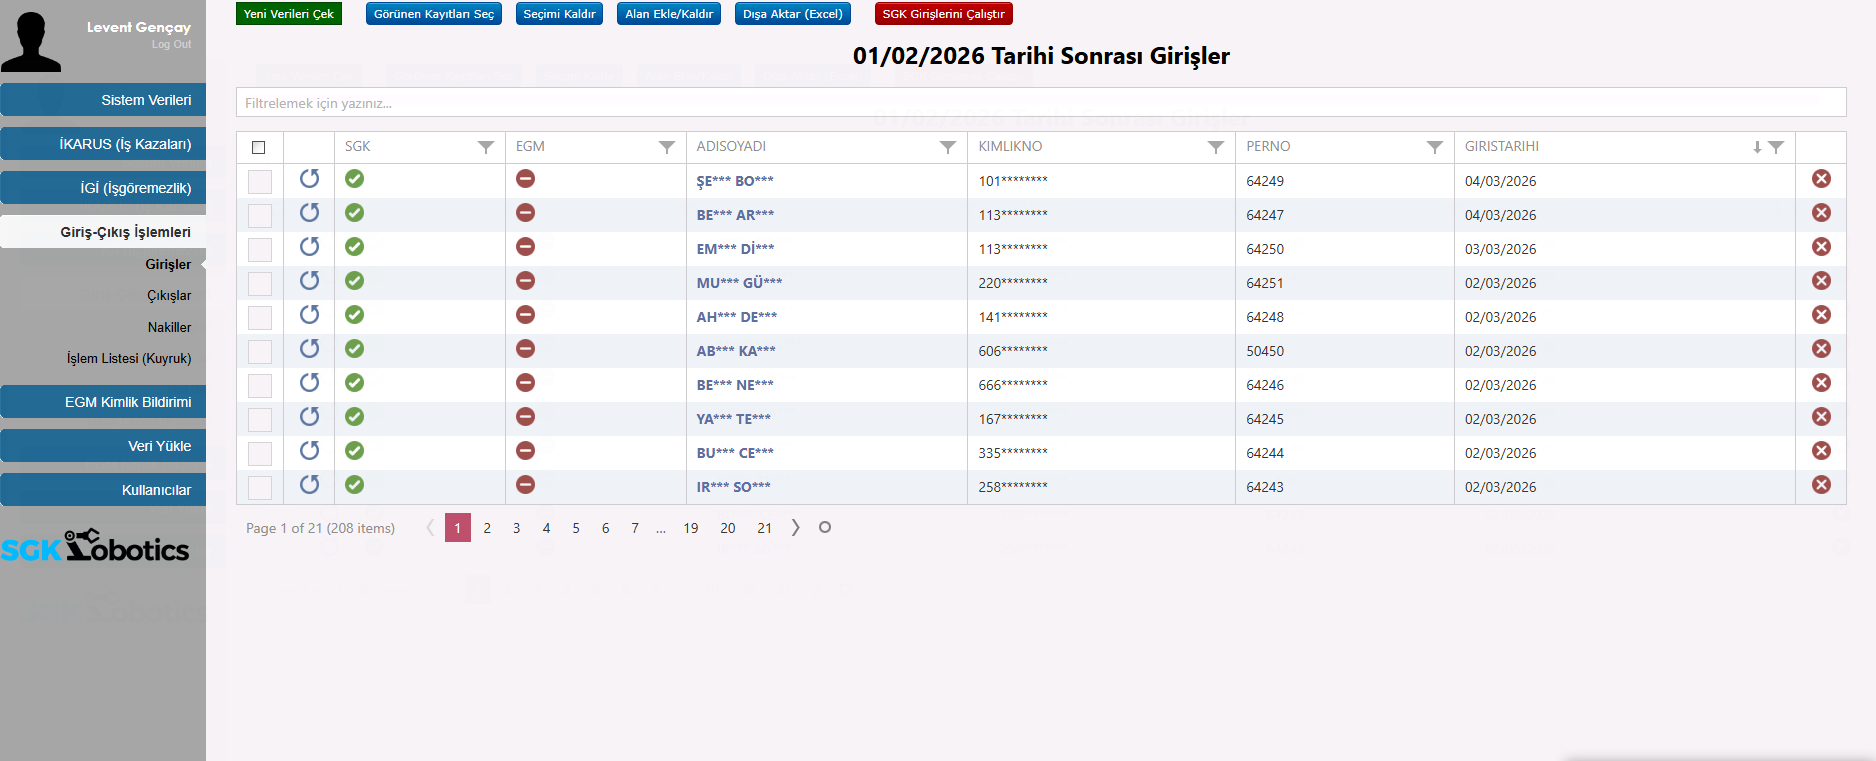Open the KIMLIKNO column filter
Screen dimensions: 1876x761
(x=1216, y=147)
